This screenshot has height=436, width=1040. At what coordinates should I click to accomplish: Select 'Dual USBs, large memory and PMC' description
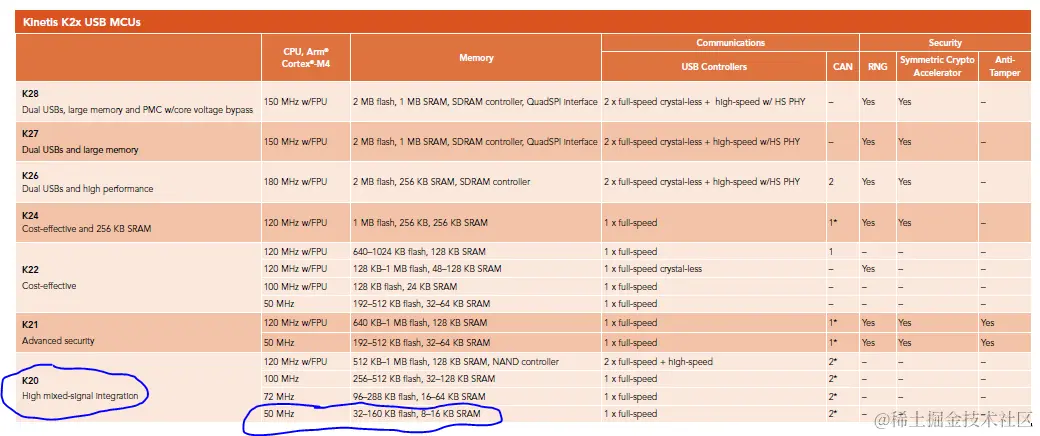tap(137, 109)
